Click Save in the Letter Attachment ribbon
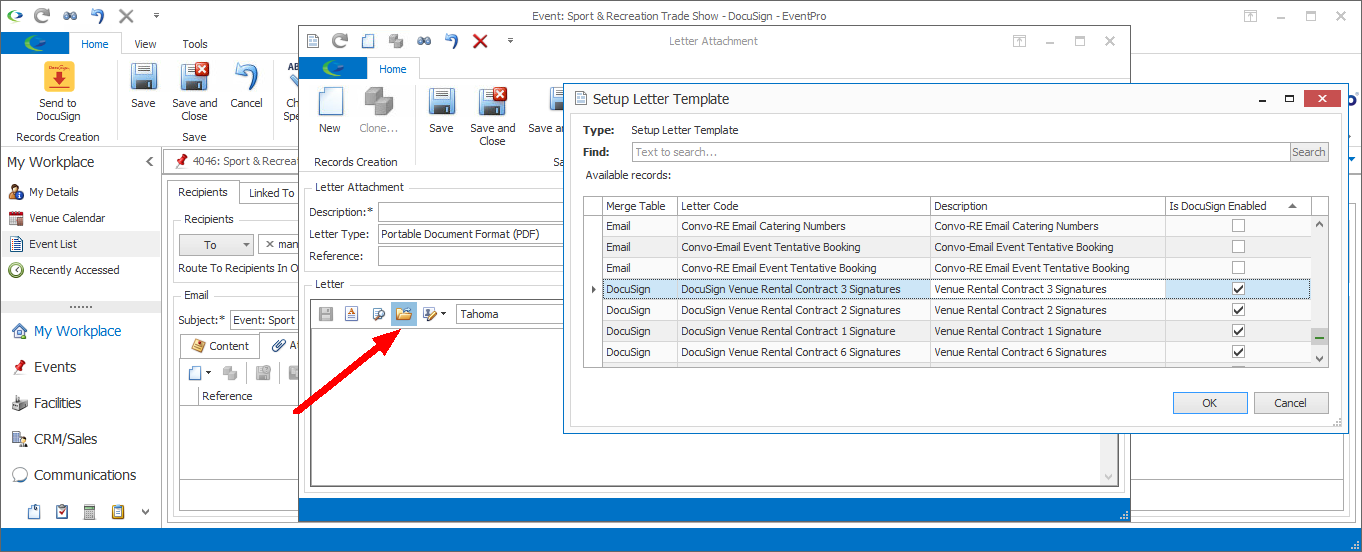Screen dimensions: 1362x552 pyautogui.click(x=441, y=110)
